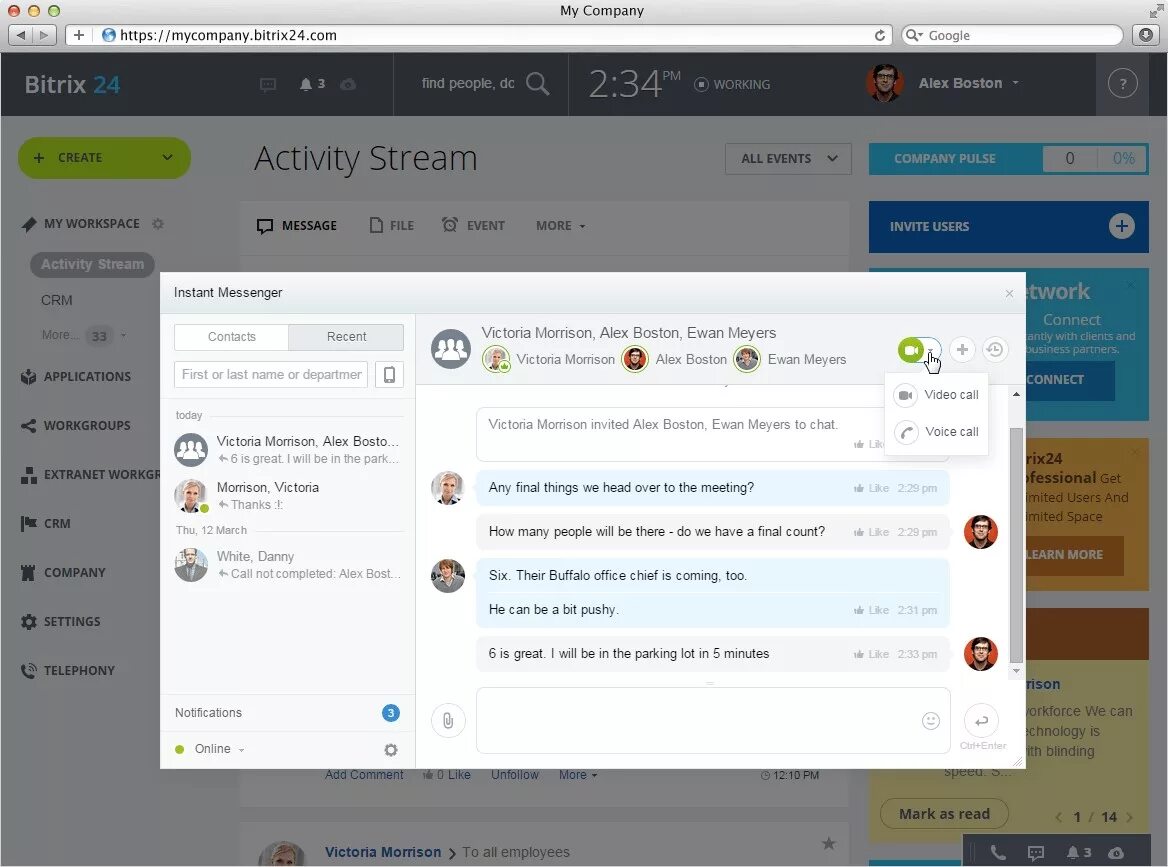Click the cloud icon in header
Viewport: 1168px width, 867px height.
point(348,84)
